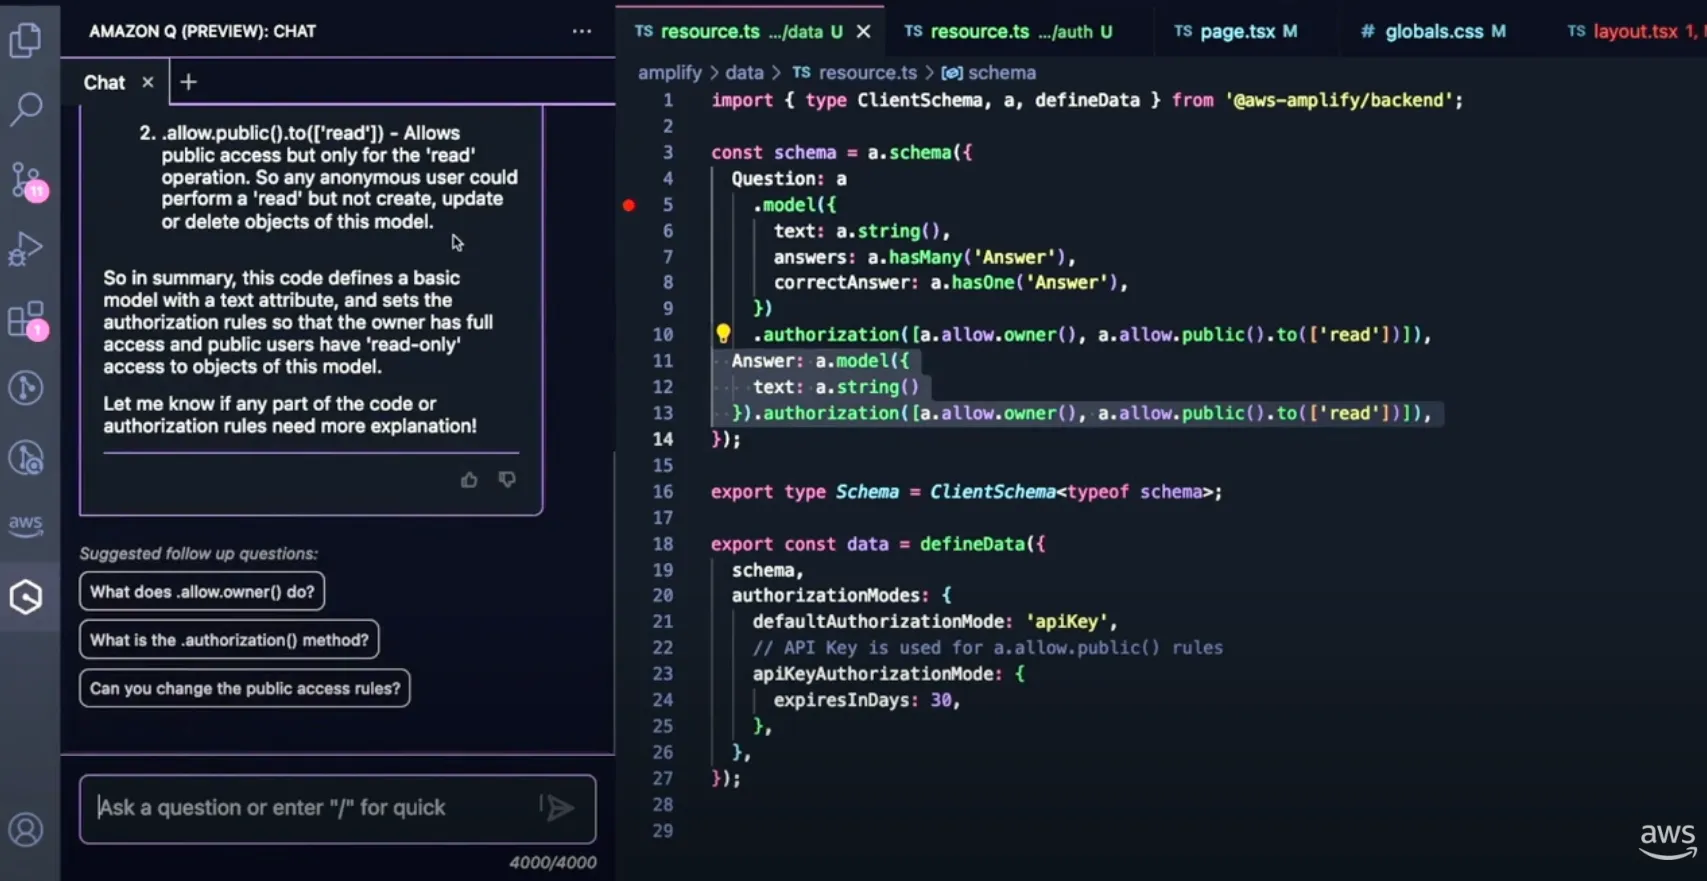Open Amazon Q chat panel more actions
The width and height of the screenshot is (1707, 881).
[582, 31]
